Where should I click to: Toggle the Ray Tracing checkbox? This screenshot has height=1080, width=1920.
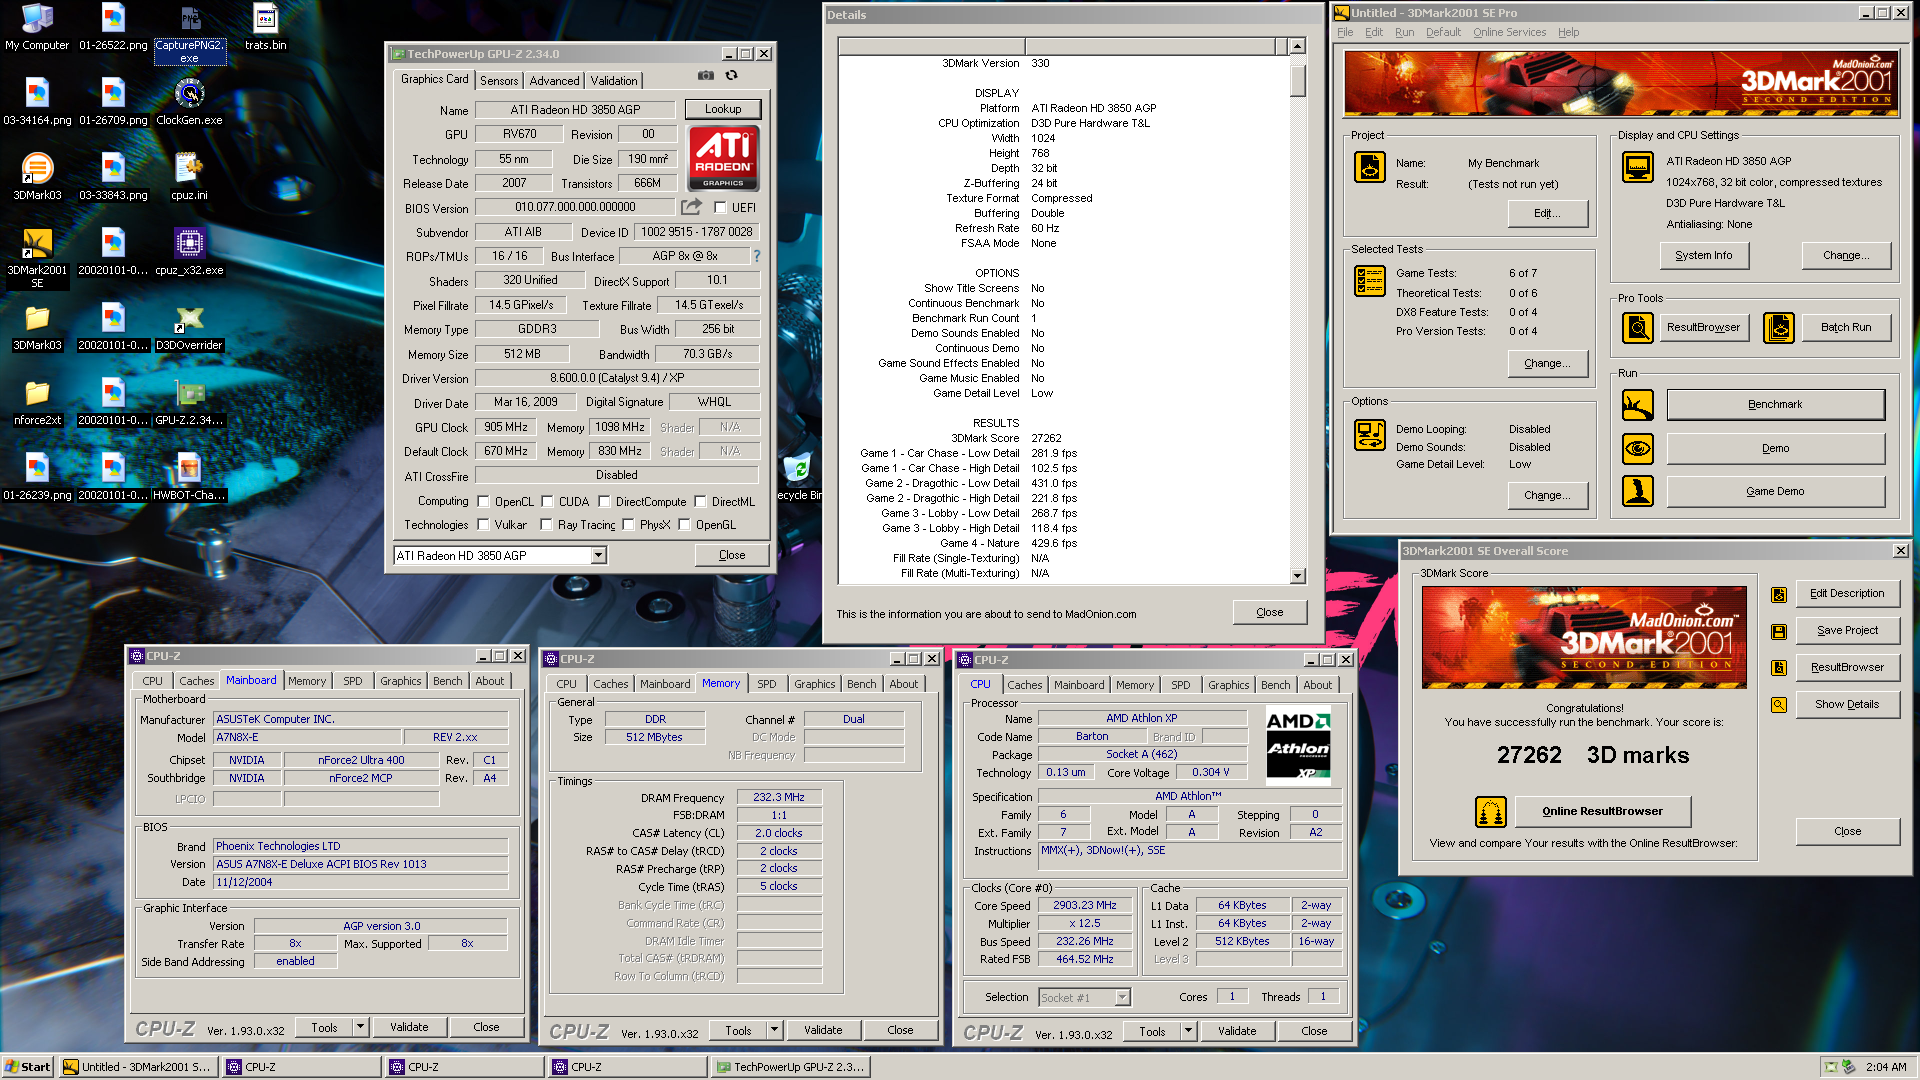pyautogui.click(x=546, y=525)
